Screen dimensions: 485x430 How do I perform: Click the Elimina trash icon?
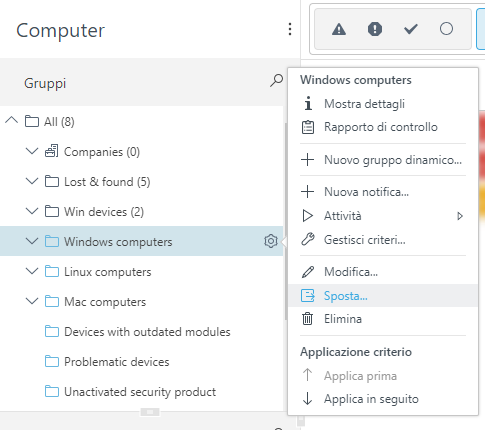[308, 319]
